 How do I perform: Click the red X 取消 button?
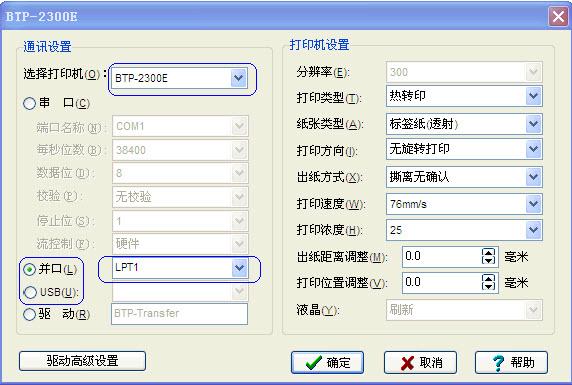click(420, 362)
